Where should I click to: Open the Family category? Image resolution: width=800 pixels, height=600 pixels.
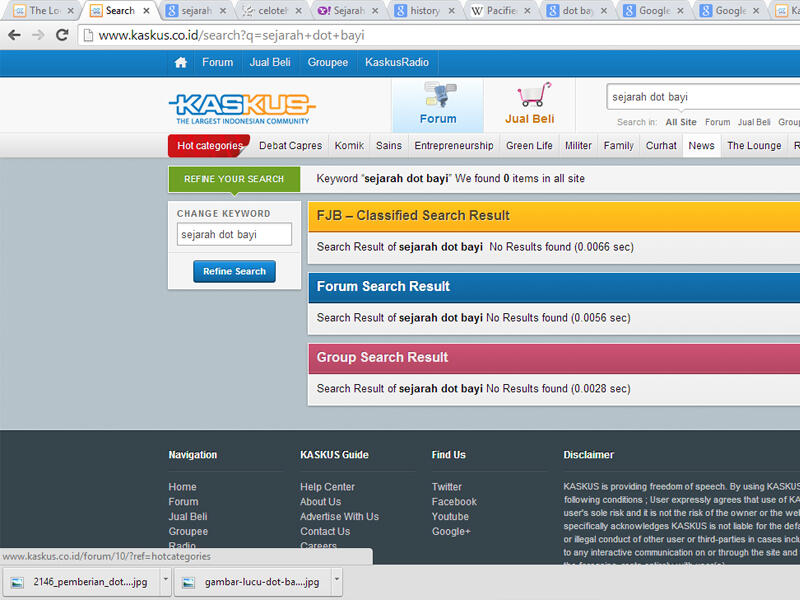(x=618, y=146)
